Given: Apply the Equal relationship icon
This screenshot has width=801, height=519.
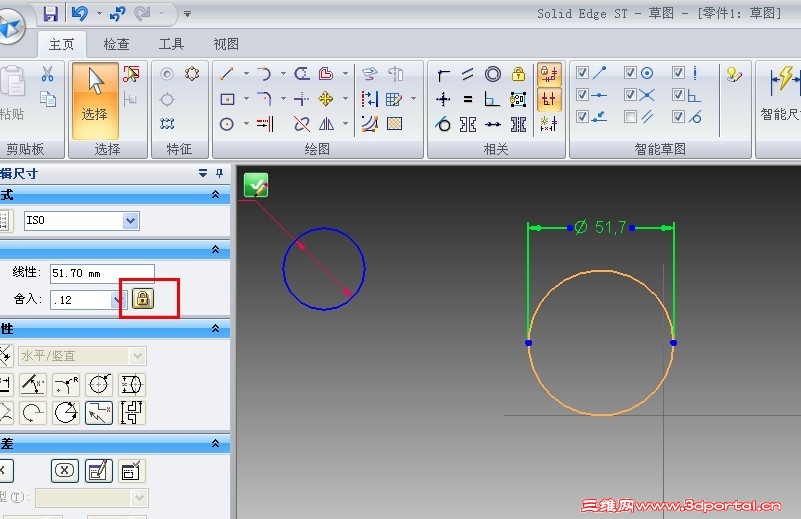Looking at the screenshot, I should click(468, 99).
